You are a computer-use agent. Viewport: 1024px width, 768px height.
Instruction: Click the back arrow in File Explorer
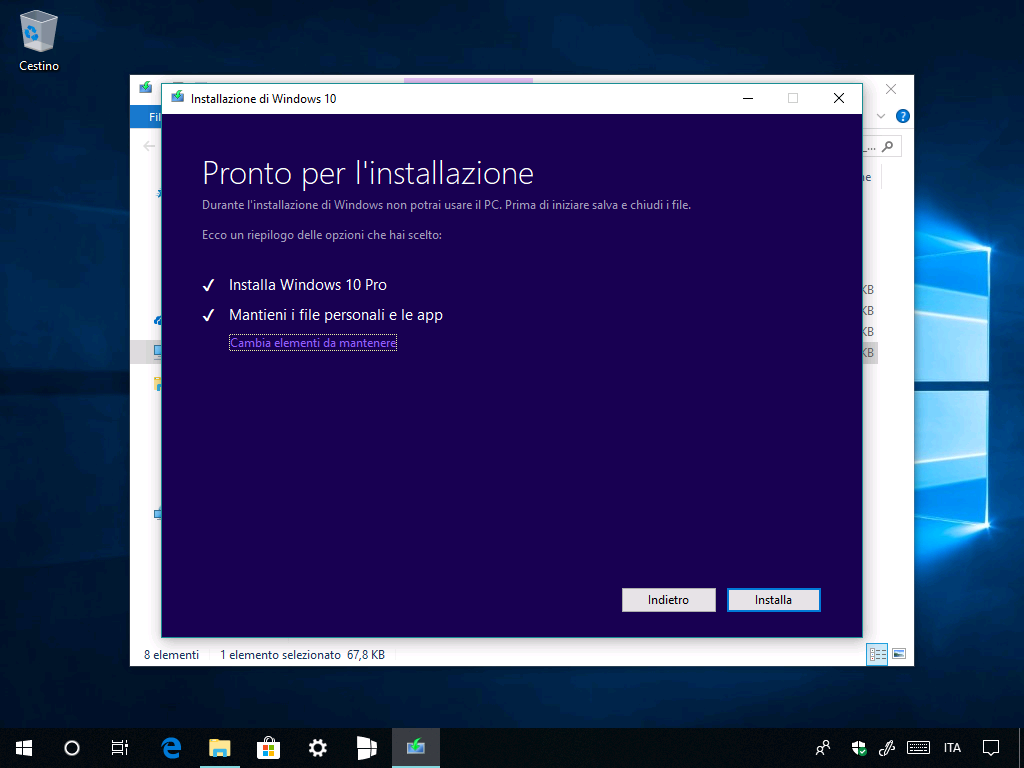point(149,146)
